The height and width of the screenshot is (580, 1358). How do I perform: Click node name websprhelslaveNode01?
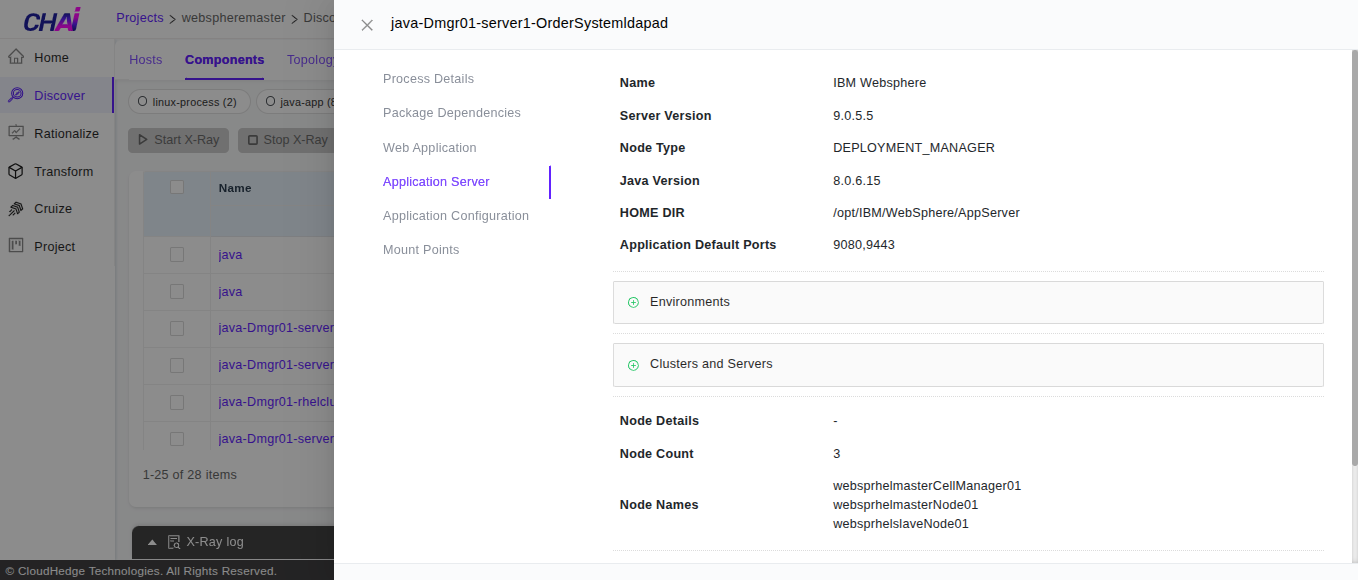(x=901, y=524)
